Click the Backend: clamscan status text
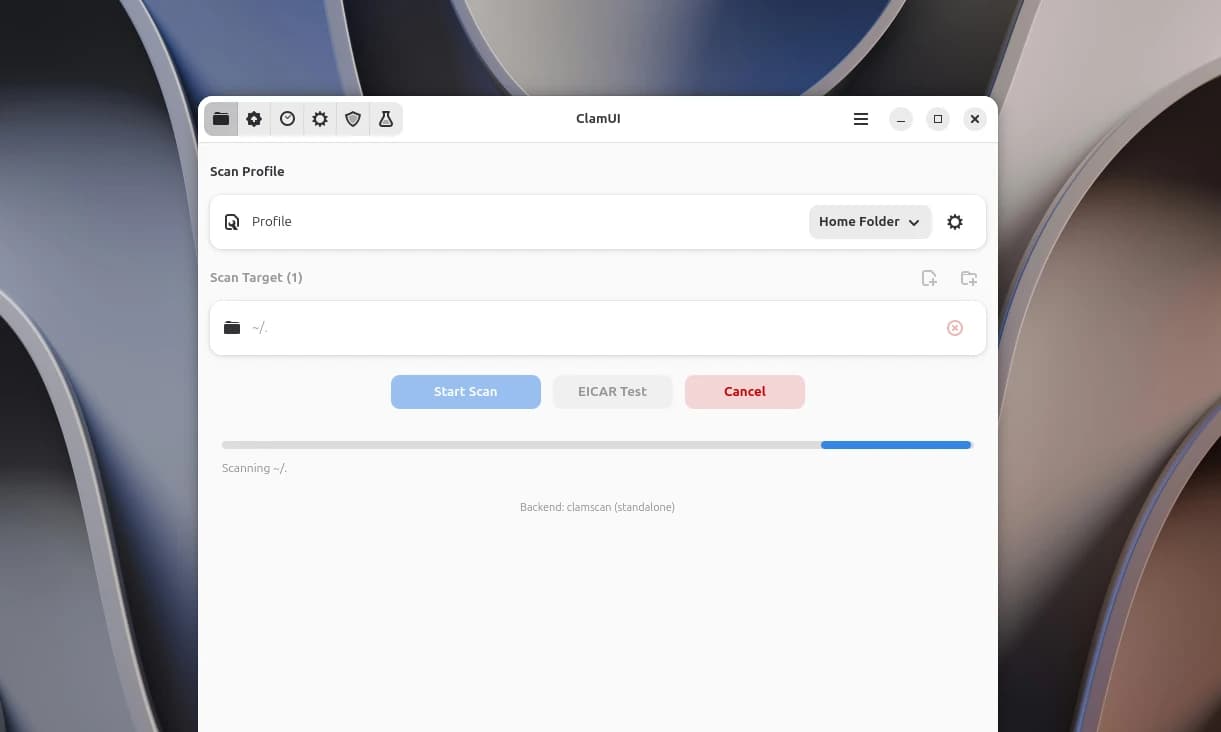This screenshot has height=732, width=1221. (597, 507)
